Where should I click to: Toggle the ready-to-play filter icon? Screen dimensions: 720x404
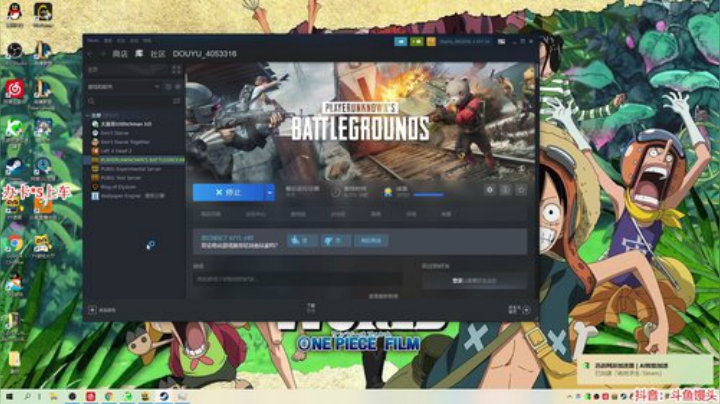coord(177,86)
